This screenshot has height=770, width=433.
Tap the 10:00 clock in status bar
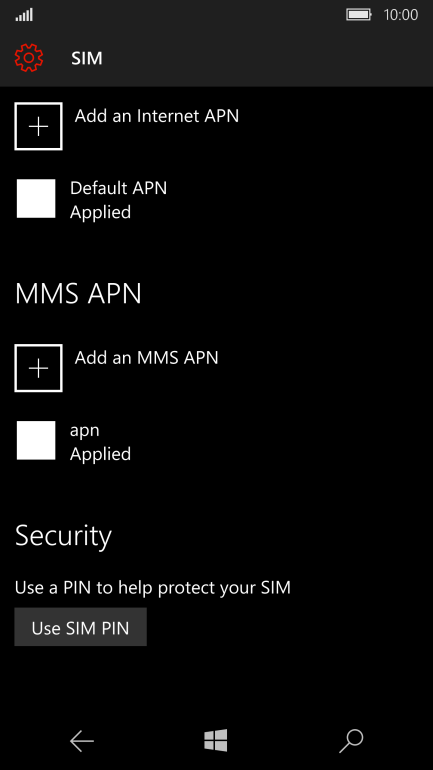(401, 15)
